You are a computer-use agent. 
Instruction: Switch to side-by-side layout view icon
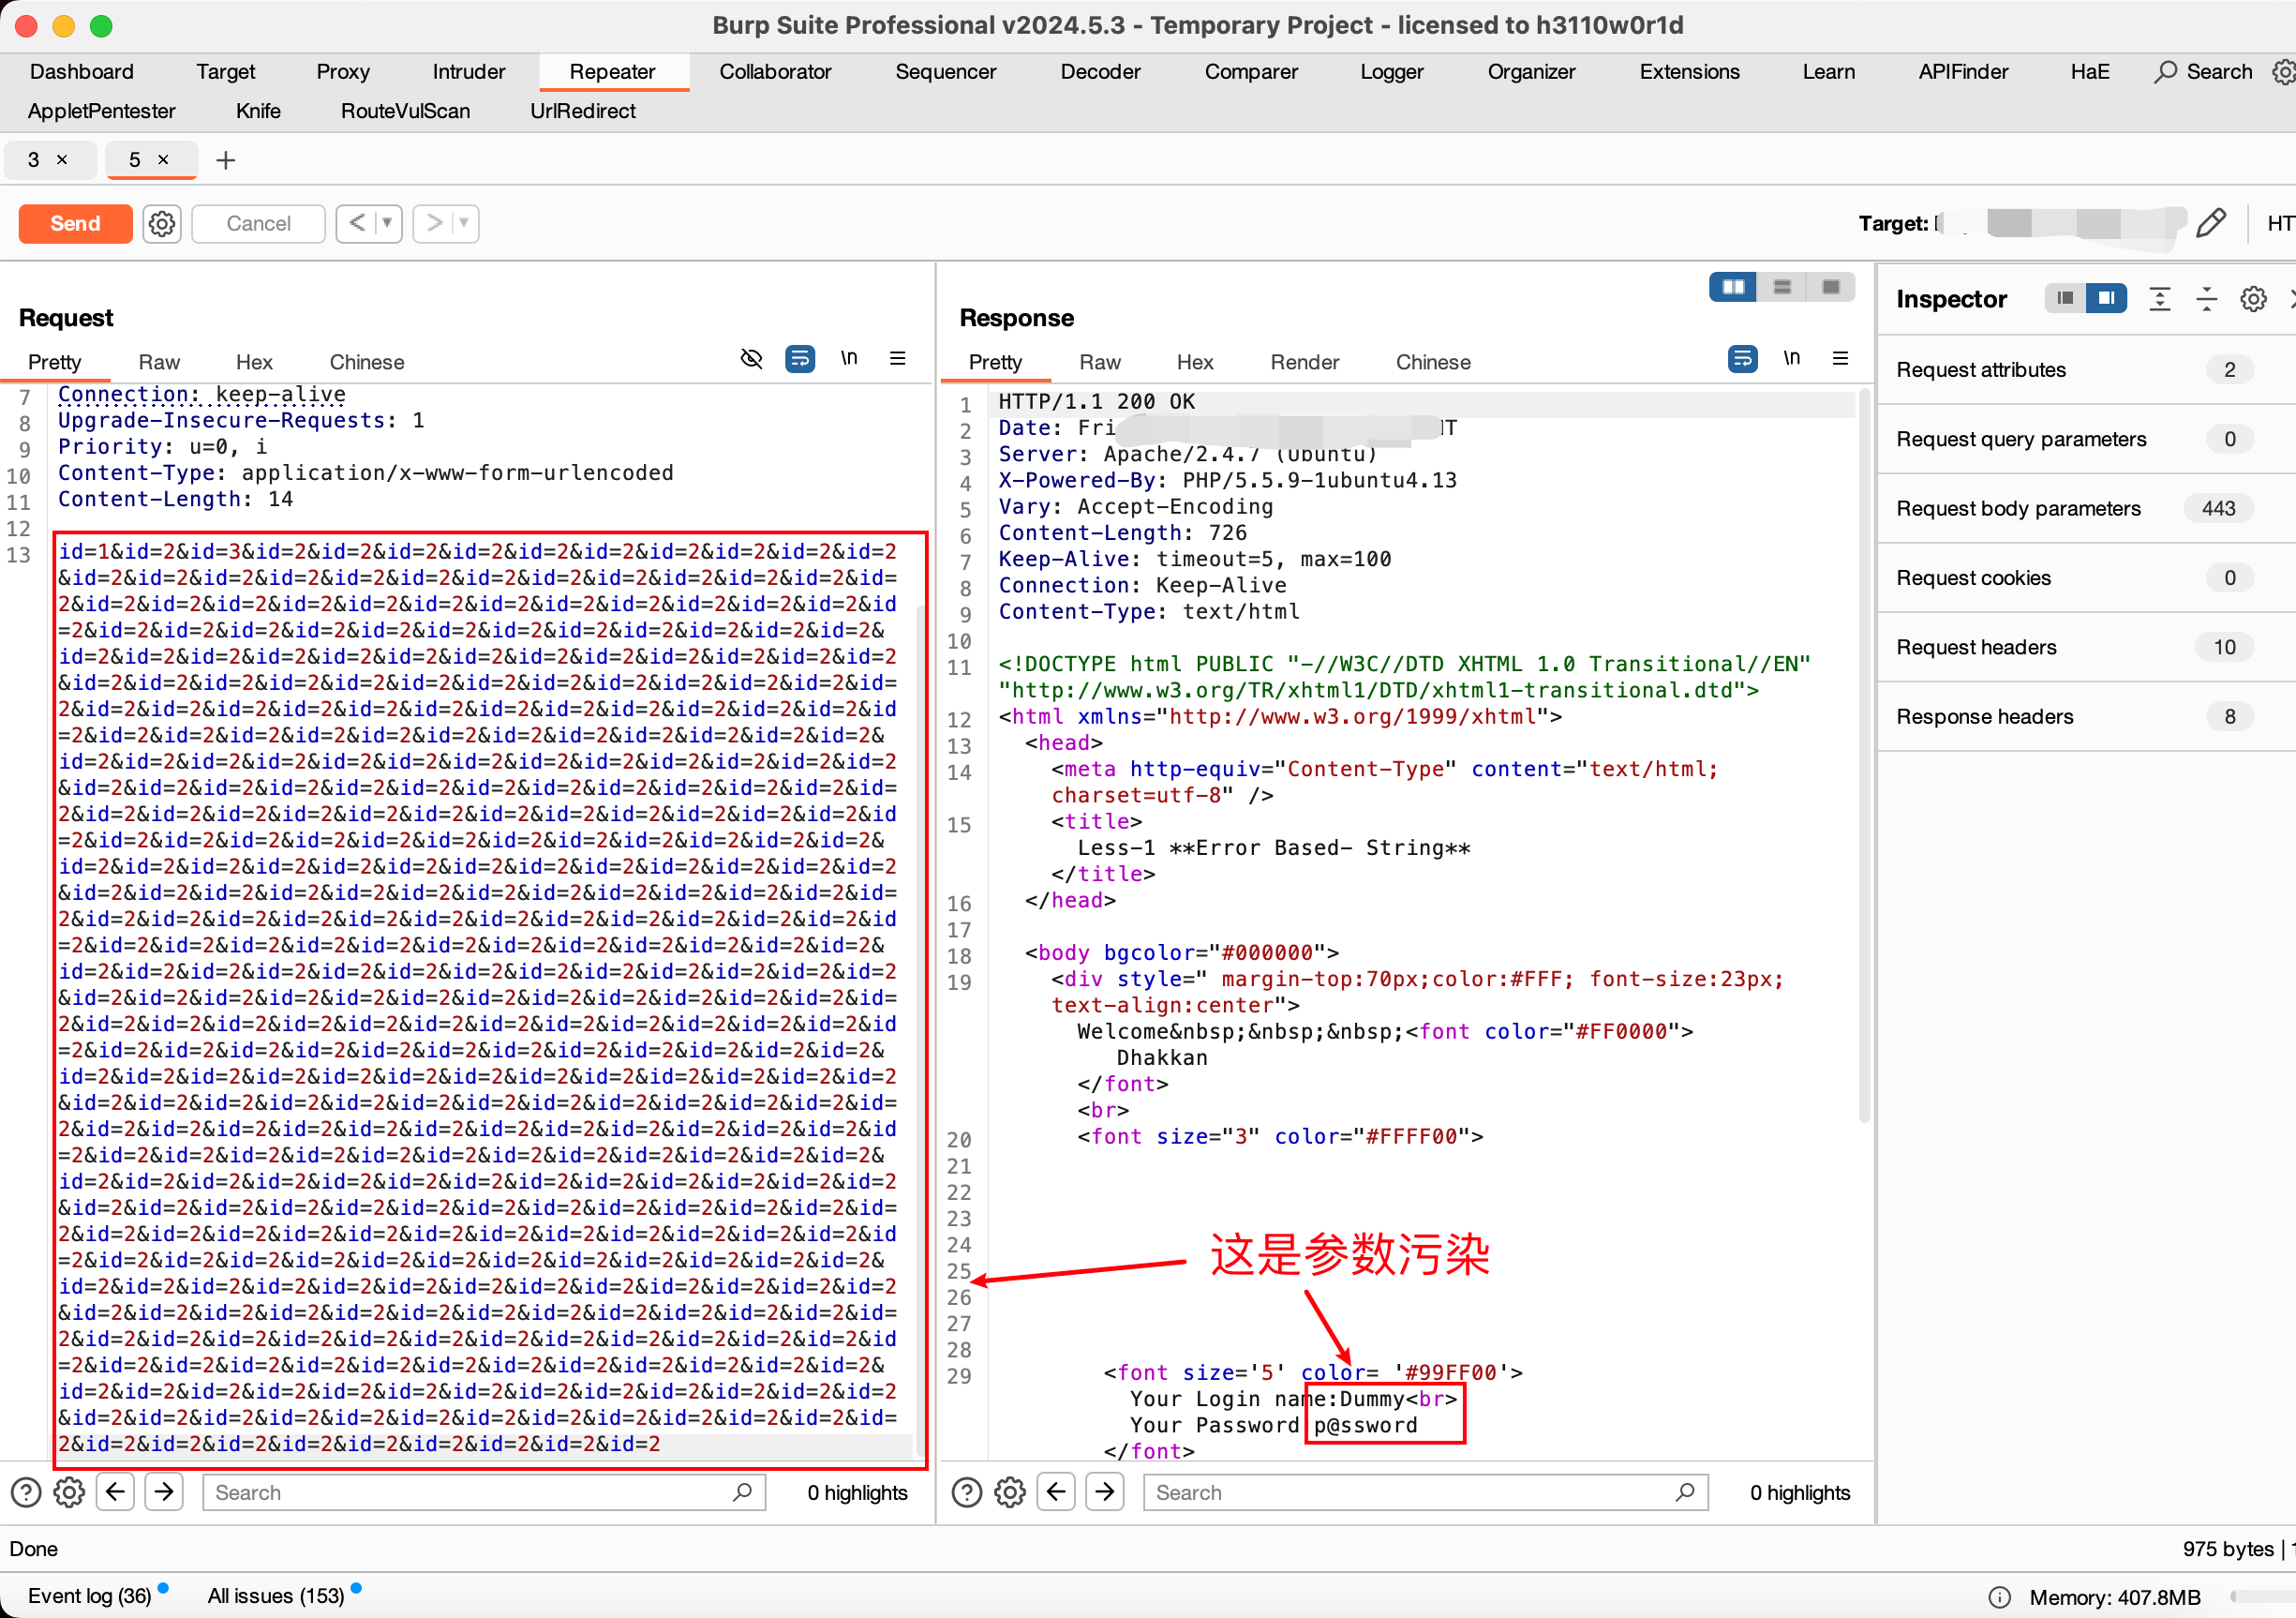point(1733,287)
